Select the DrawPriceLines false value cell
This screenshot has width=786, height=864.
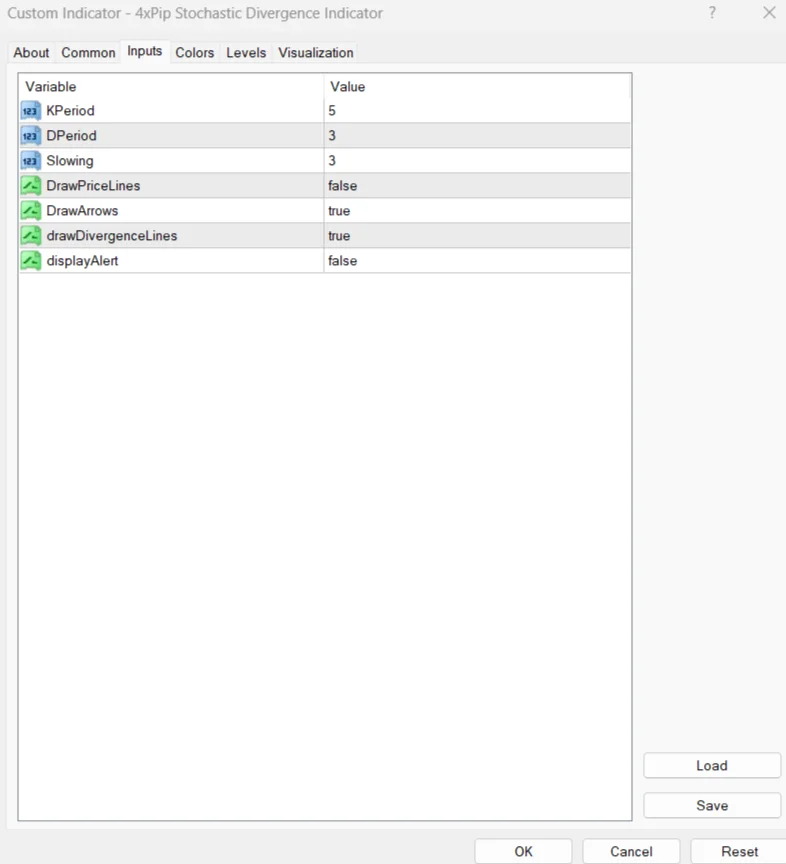[x=477, y=186]
